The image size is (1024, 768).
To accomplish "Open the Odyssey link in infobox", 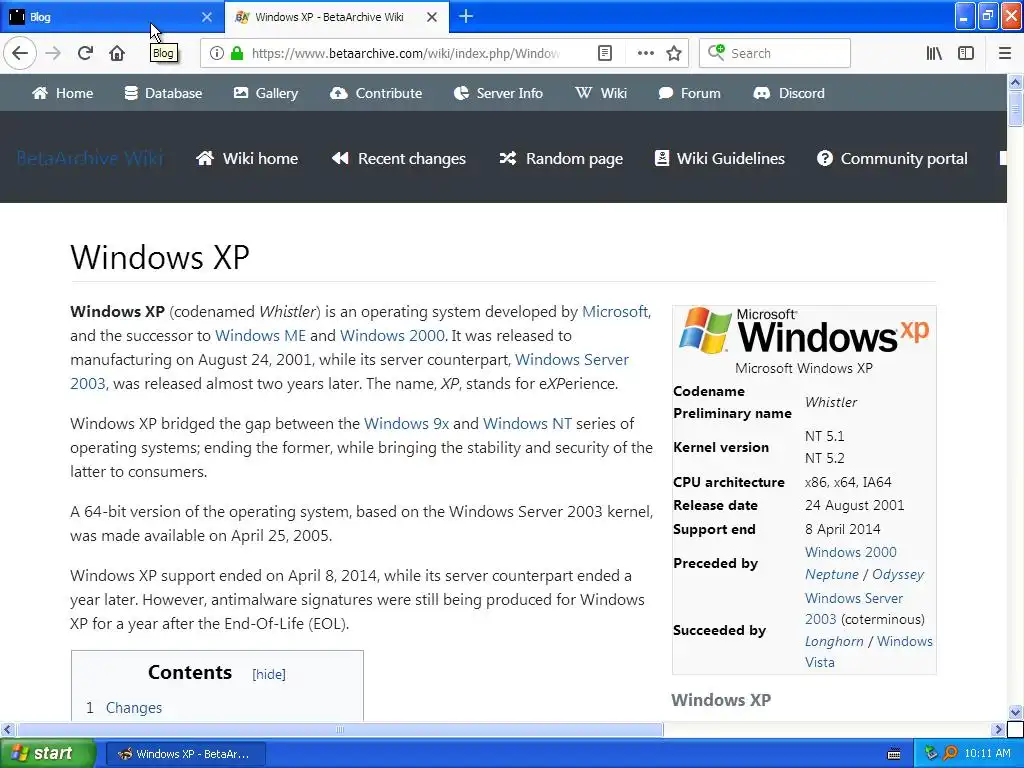I will coord(898,575).
